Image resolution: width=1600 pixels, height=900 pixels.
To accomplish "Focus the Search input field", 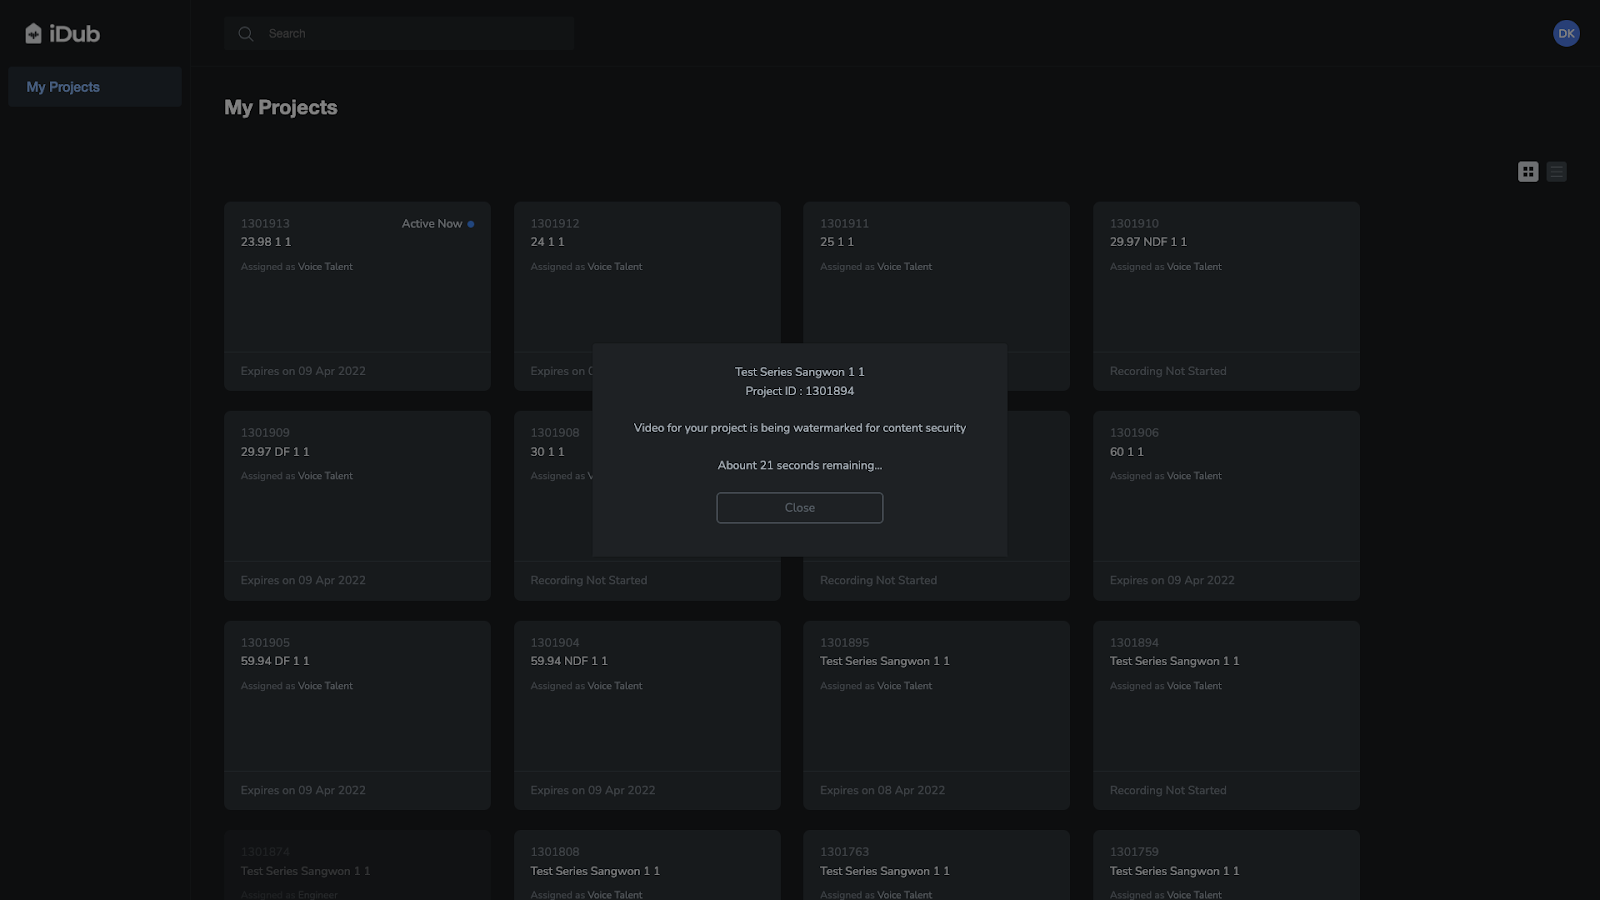I will [399, 34].
